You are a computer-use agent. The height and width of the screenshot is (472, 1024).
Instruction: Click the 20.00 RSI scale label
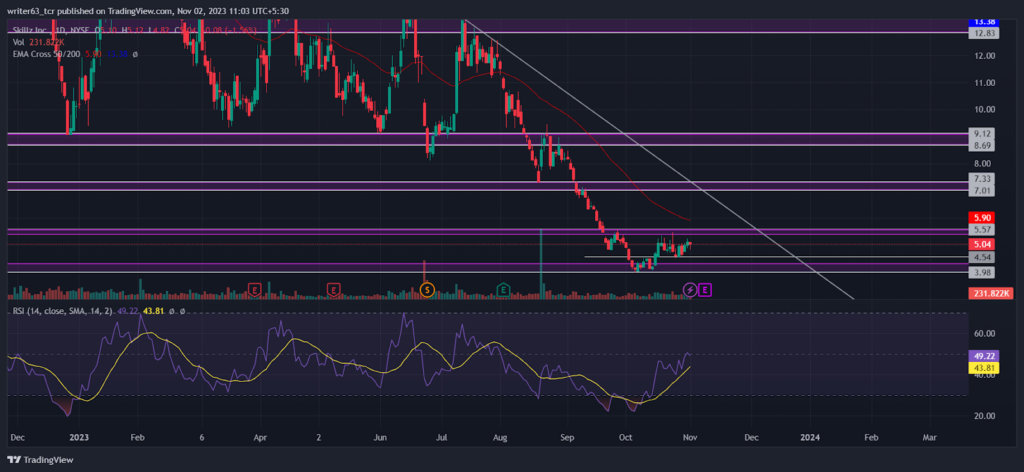tap(985, 416)
